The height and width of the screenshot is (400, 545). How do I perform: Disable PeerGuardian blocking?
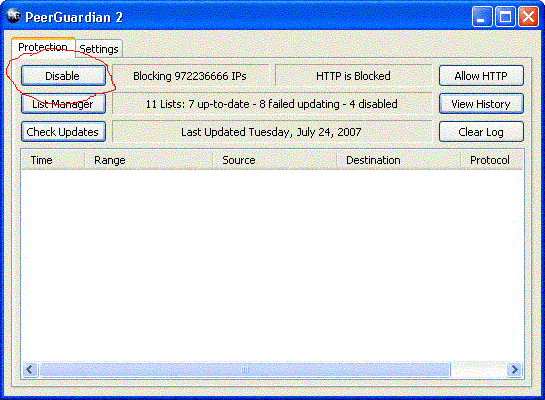pyautogui.click(x=63, y=75)
